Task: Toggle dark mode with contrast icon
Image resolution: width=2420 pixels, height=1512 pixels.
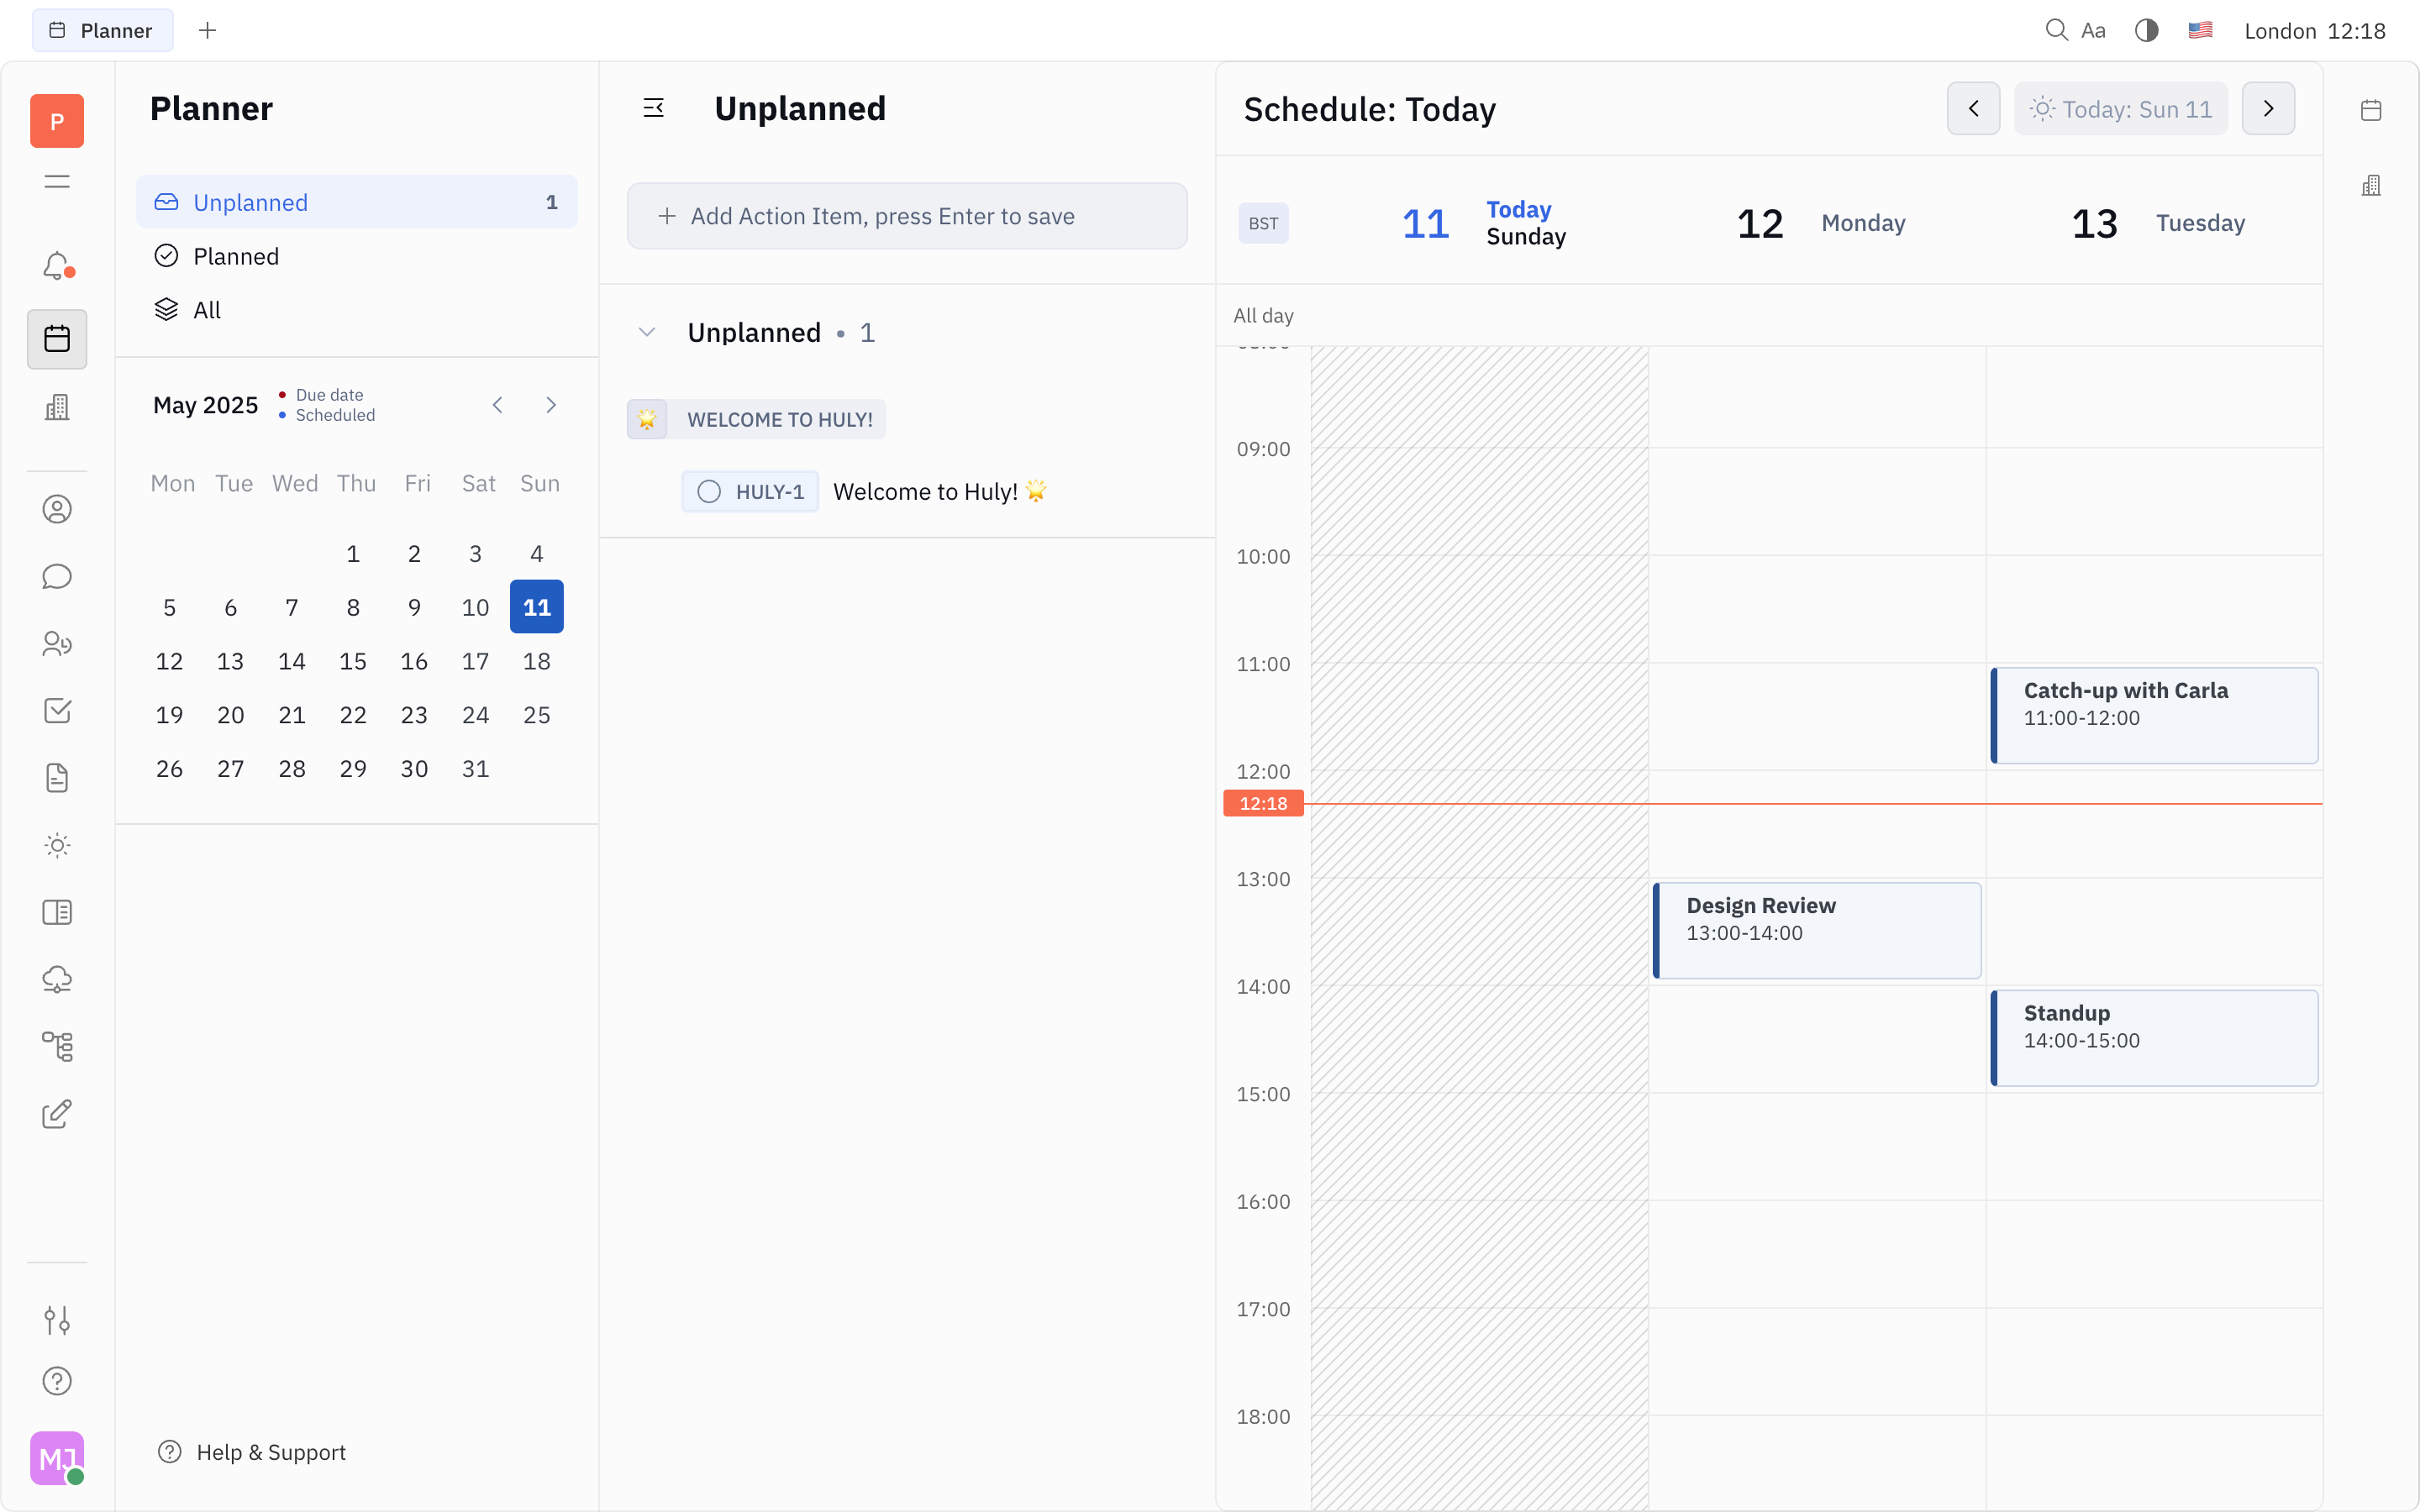Action: [x=2145, y=30]
